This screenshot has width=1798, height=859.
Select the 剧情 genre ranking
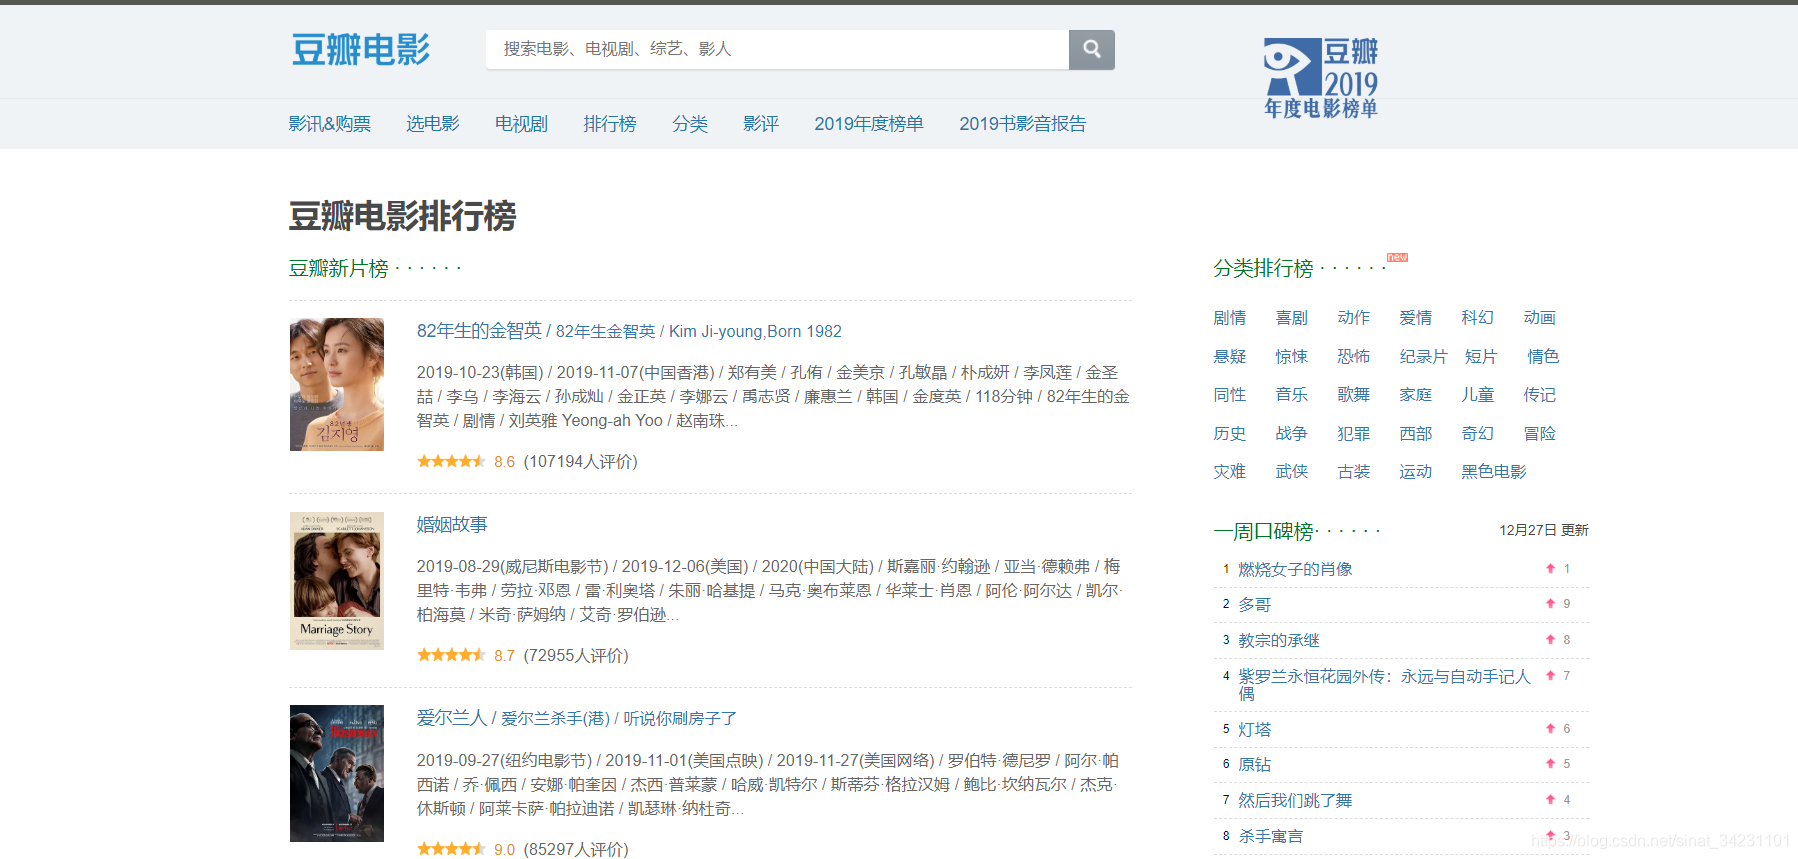point(1230,318)
